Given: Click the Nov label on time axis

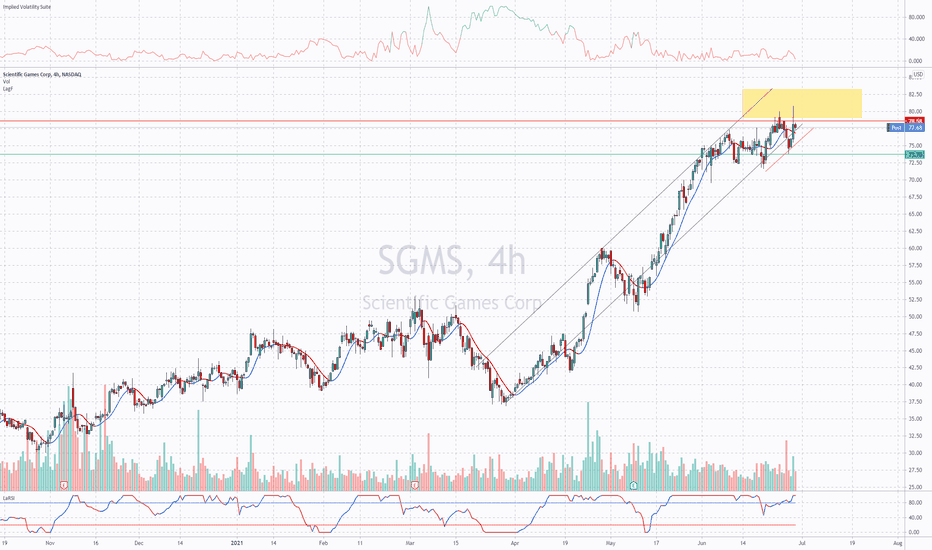Looking at the screenshot, I should 50,543.
